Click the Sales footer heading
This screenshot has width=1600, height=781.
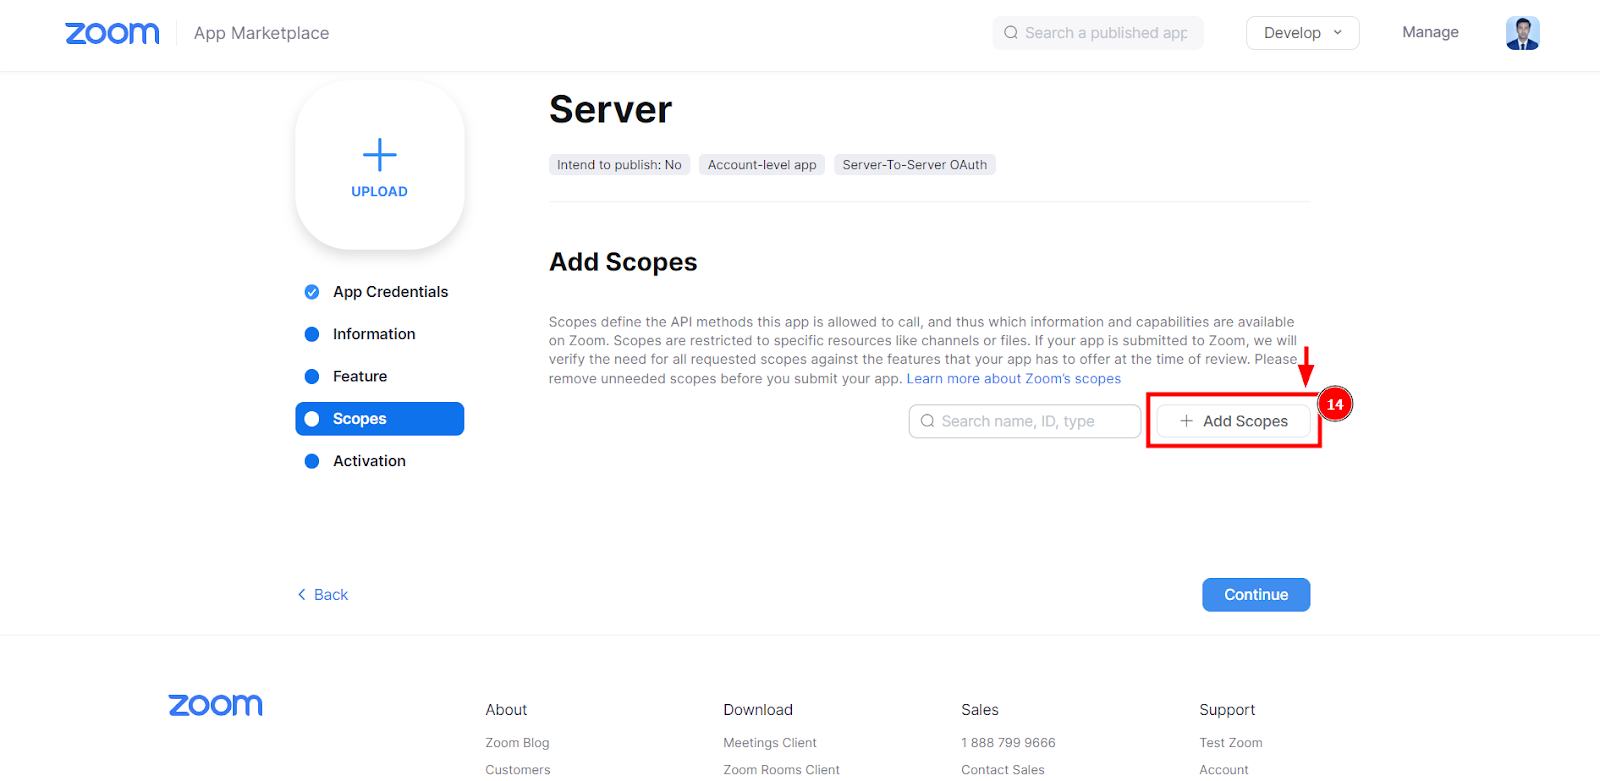(x=980, y=710)
